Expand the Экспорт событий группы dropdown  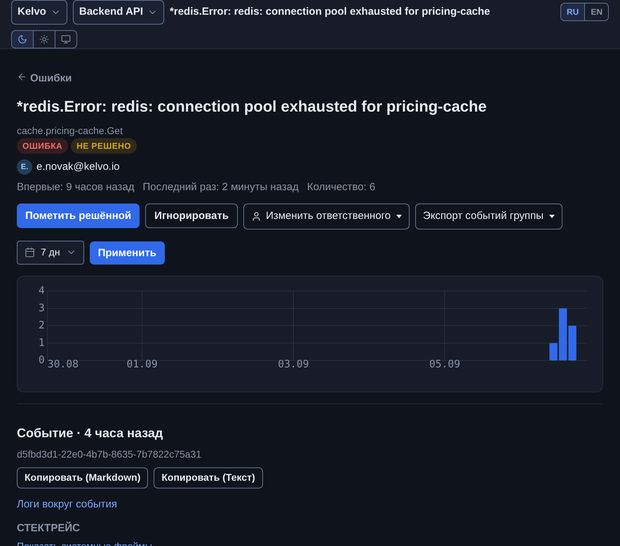(x=489, y=216)
